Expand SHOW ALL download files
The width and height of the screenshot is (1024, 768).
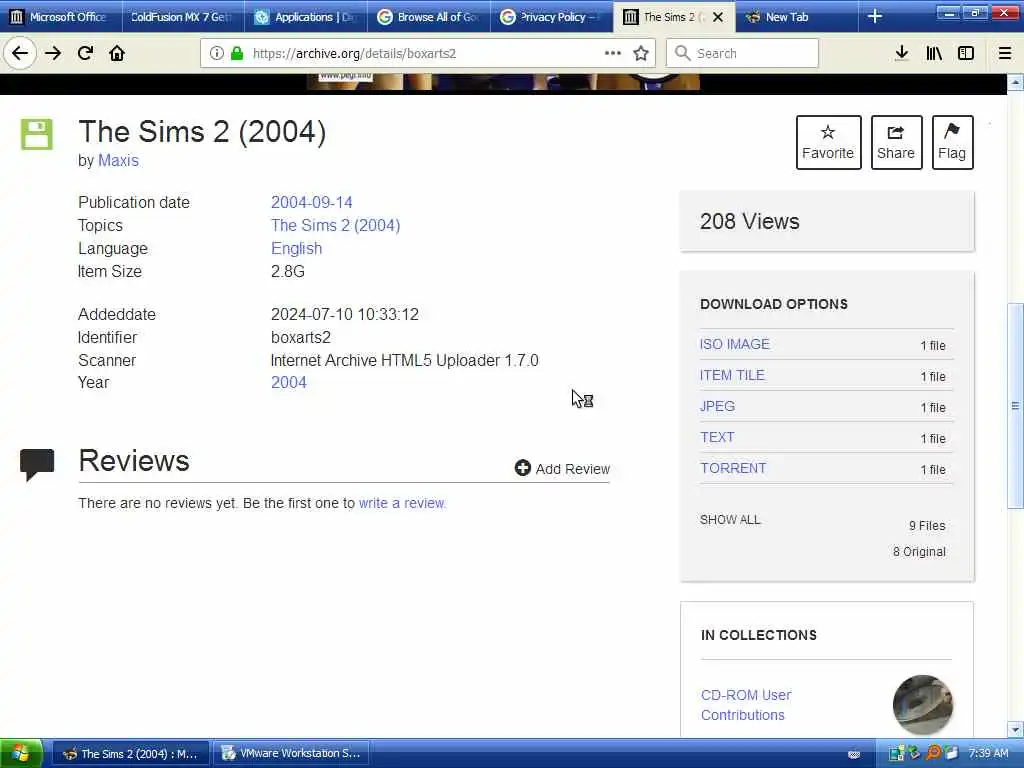pos(730,520)
